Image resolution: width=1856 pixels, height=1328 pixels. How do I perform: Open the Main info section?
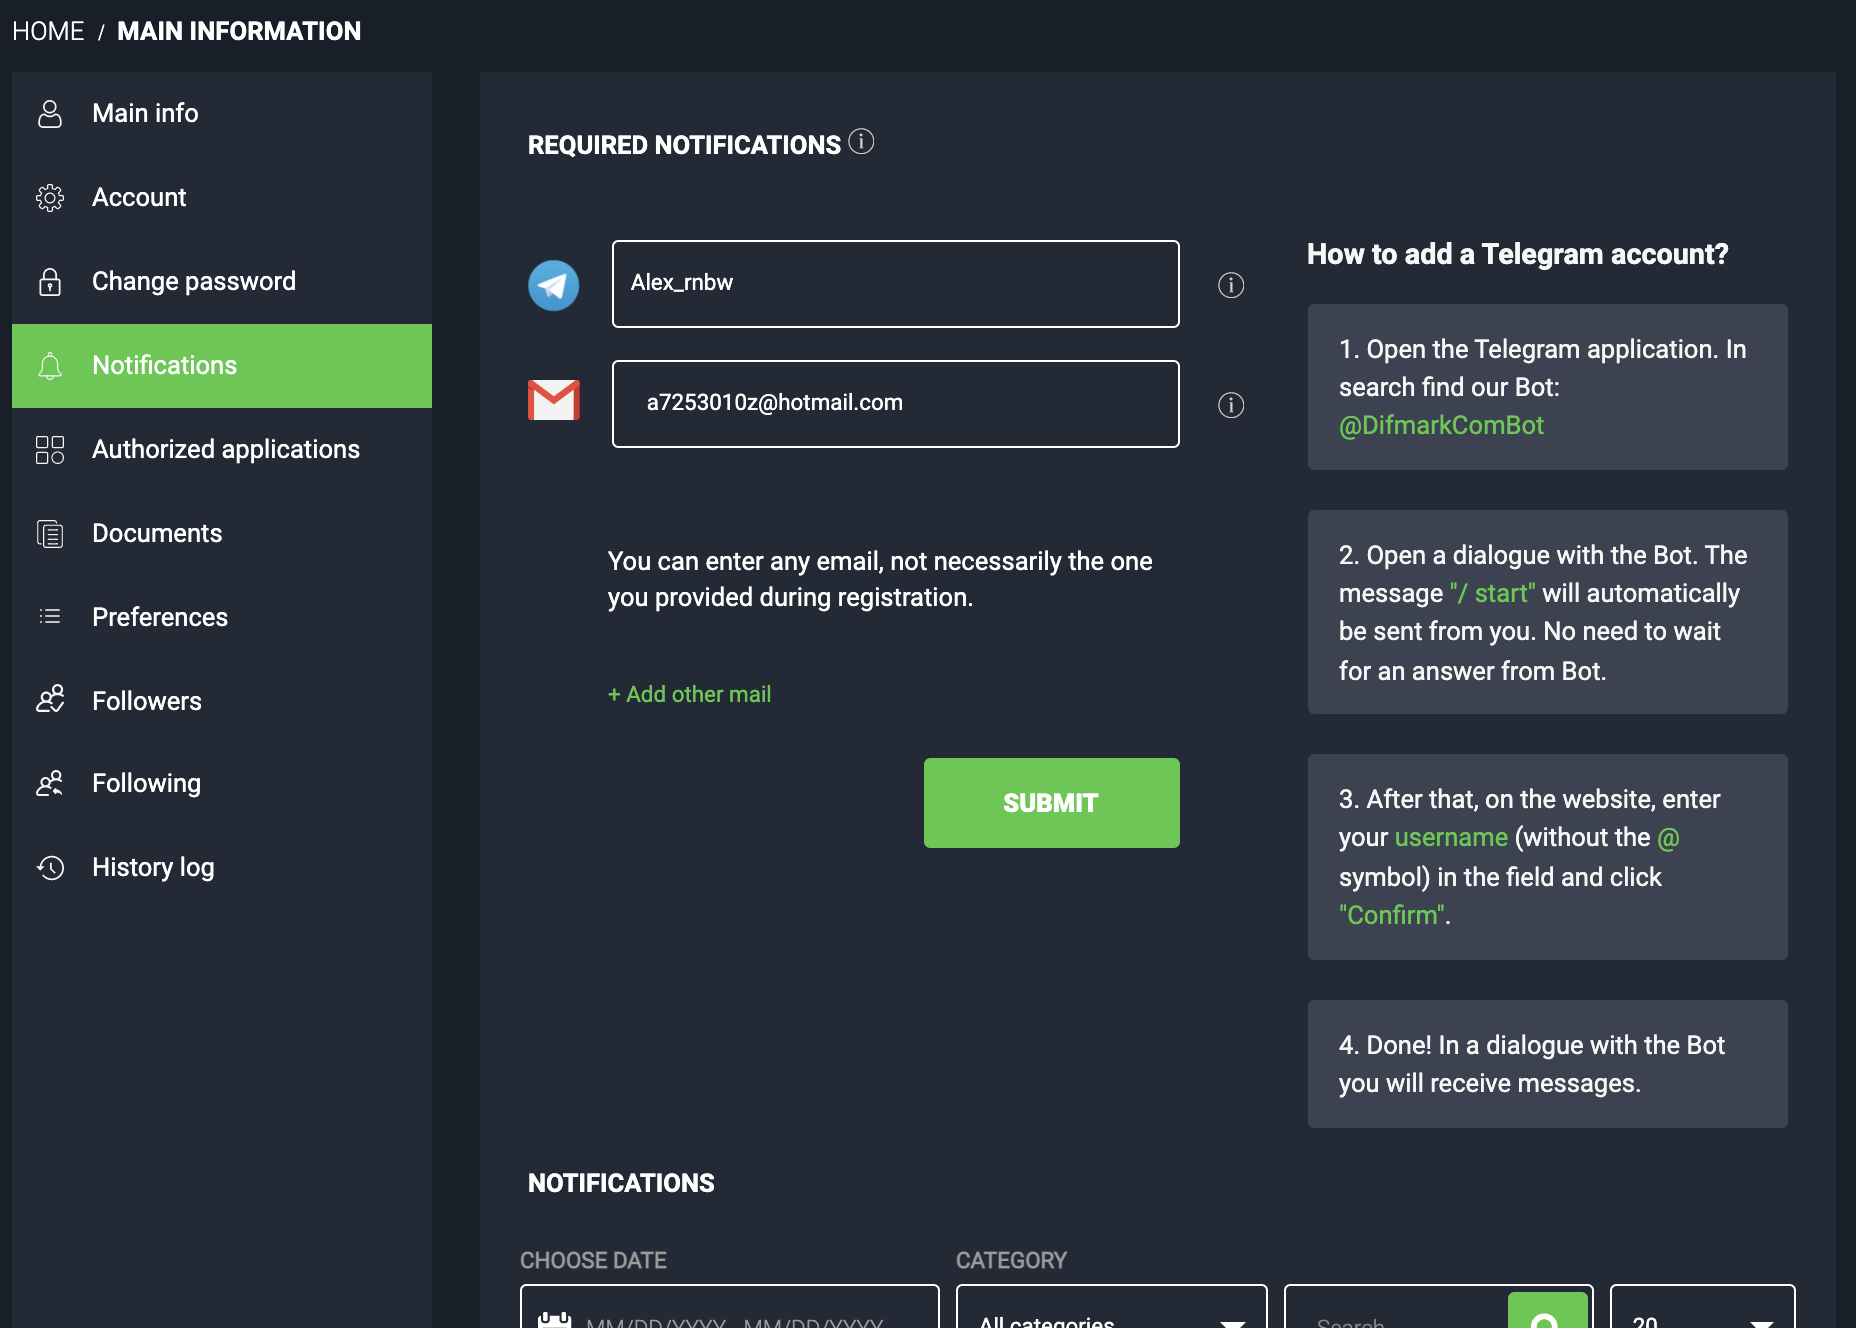pos(145,114)
